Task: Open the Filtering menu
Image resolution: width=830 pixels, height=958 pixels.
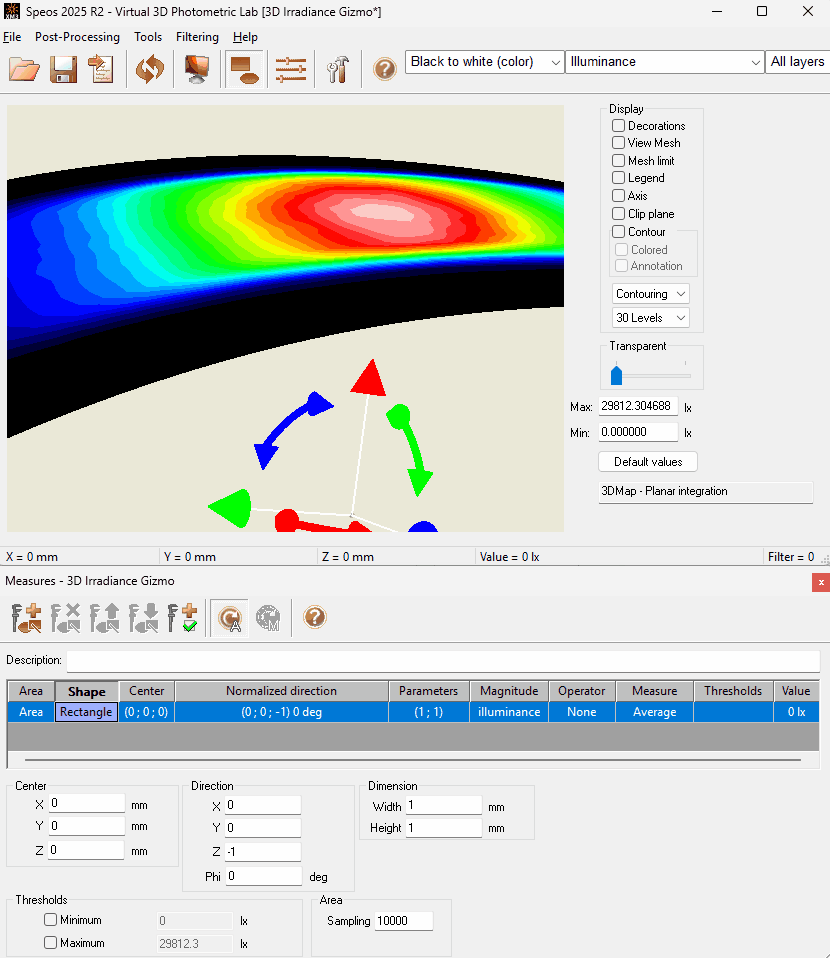Action: tap(197, 37)
